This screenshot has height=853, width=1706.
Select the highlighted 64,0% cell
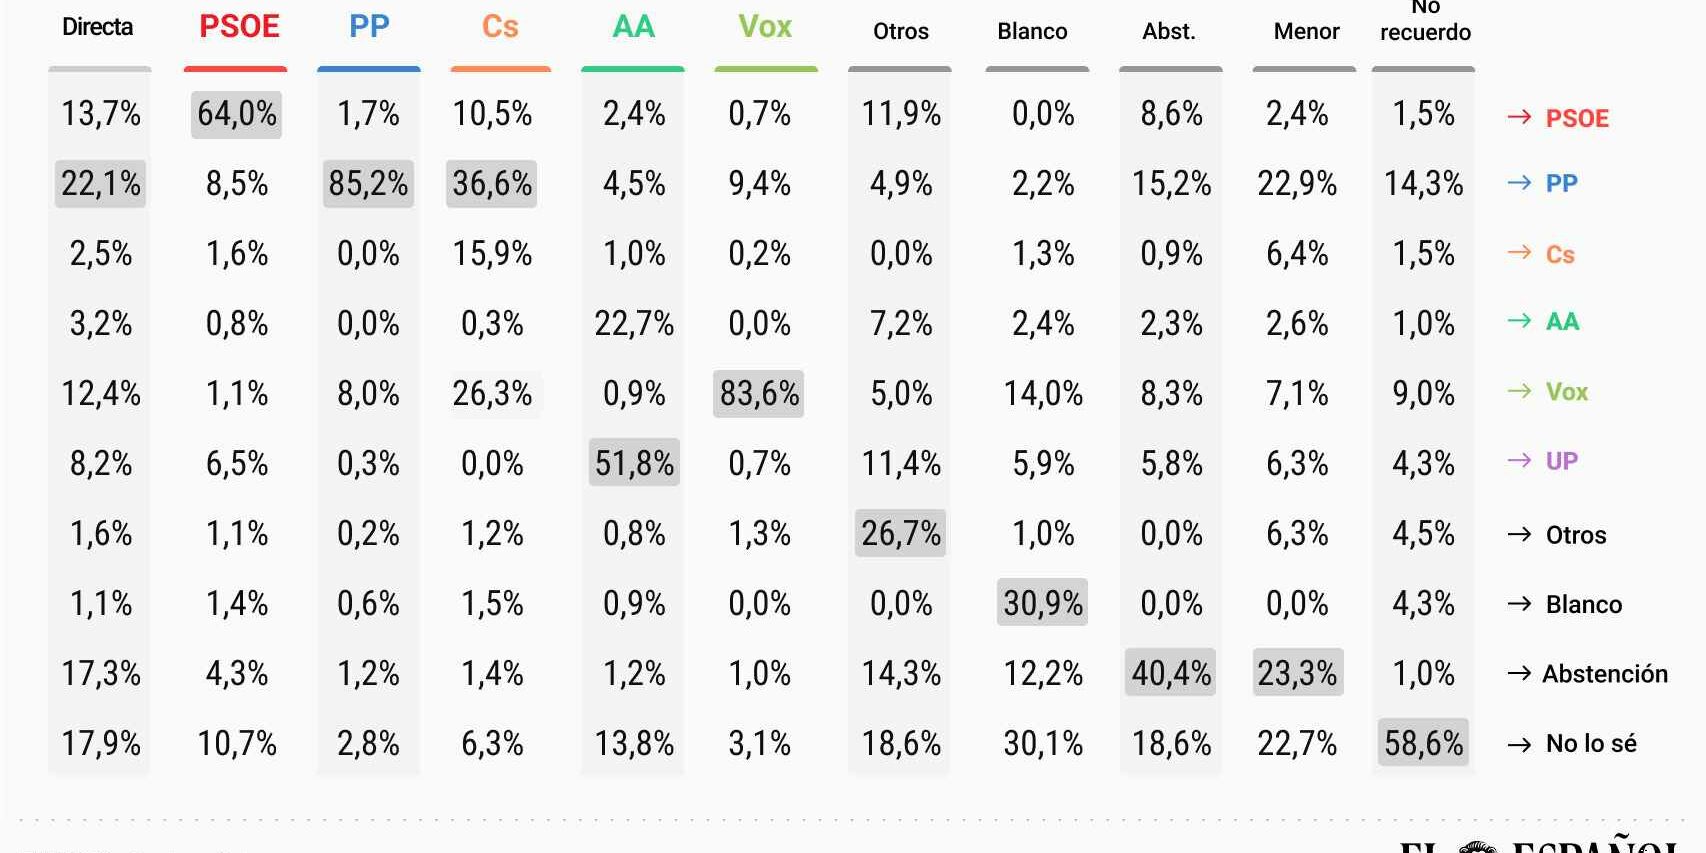point(237,114)
